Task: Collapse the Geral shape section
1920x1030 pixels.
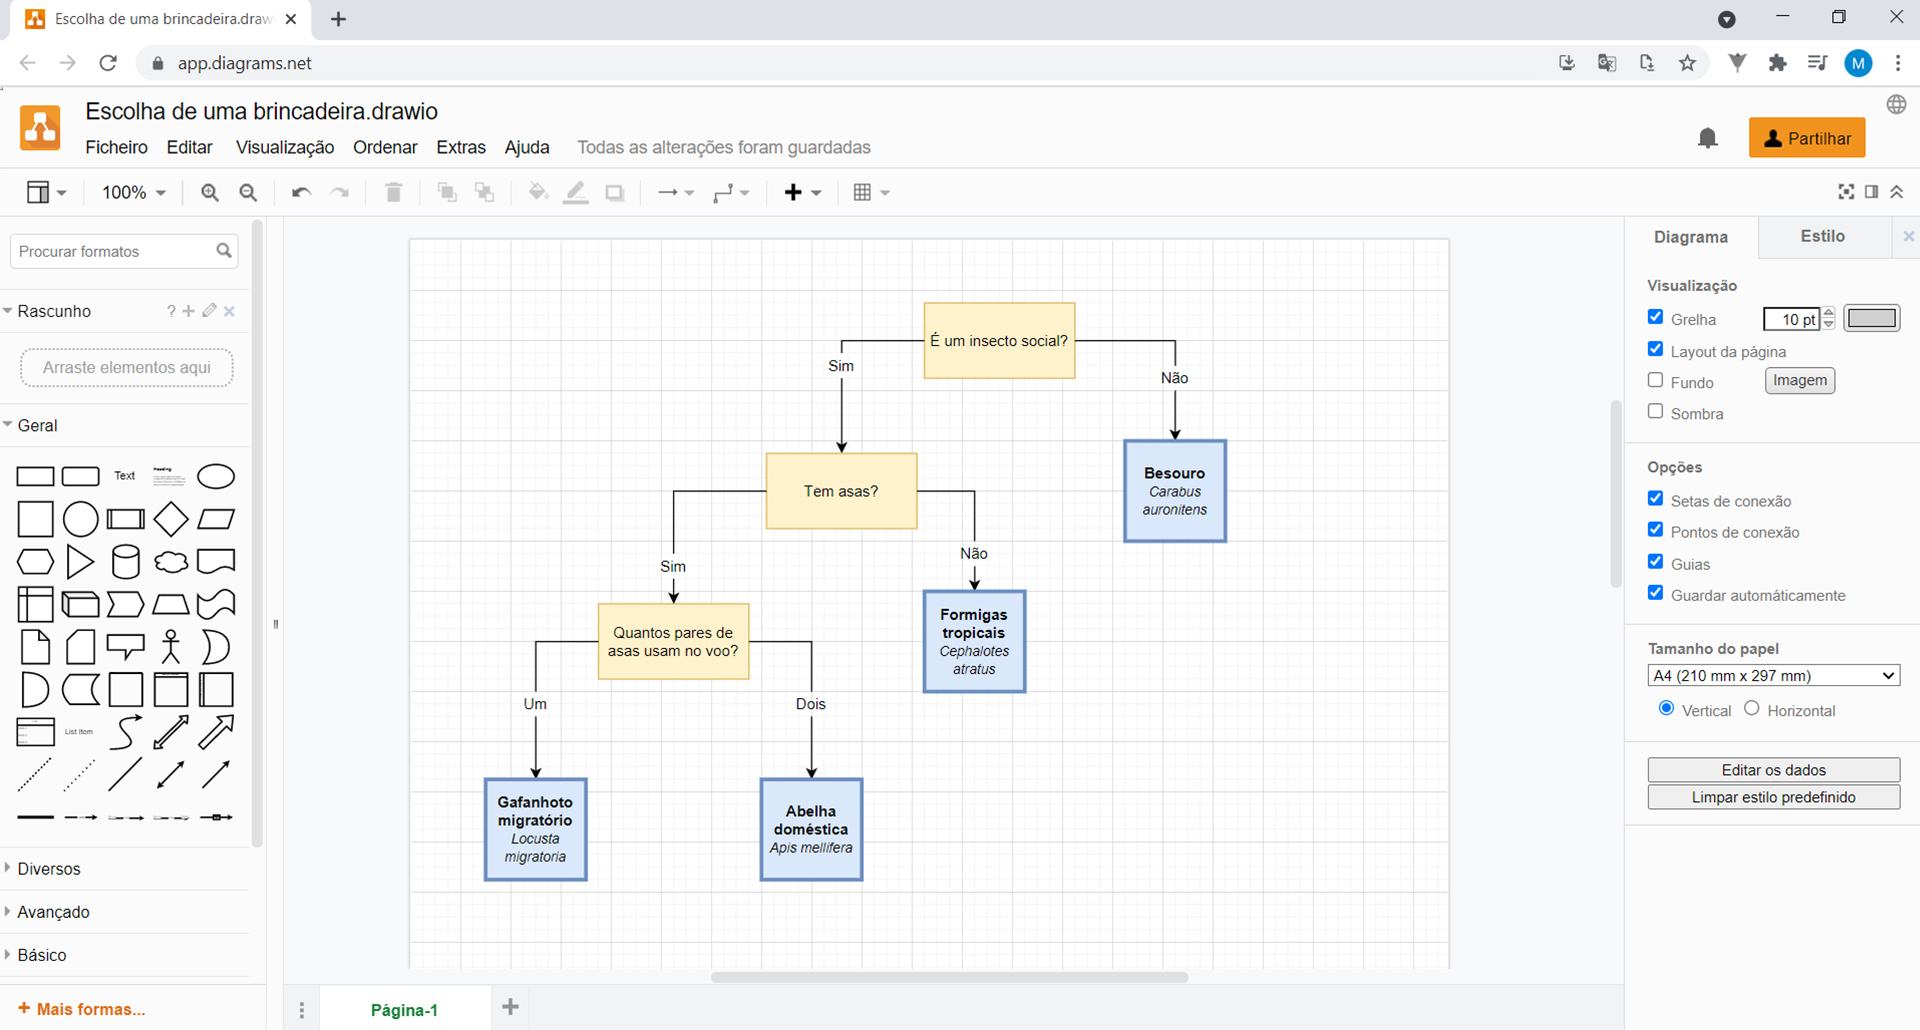Action: click(x=37, y=425)
